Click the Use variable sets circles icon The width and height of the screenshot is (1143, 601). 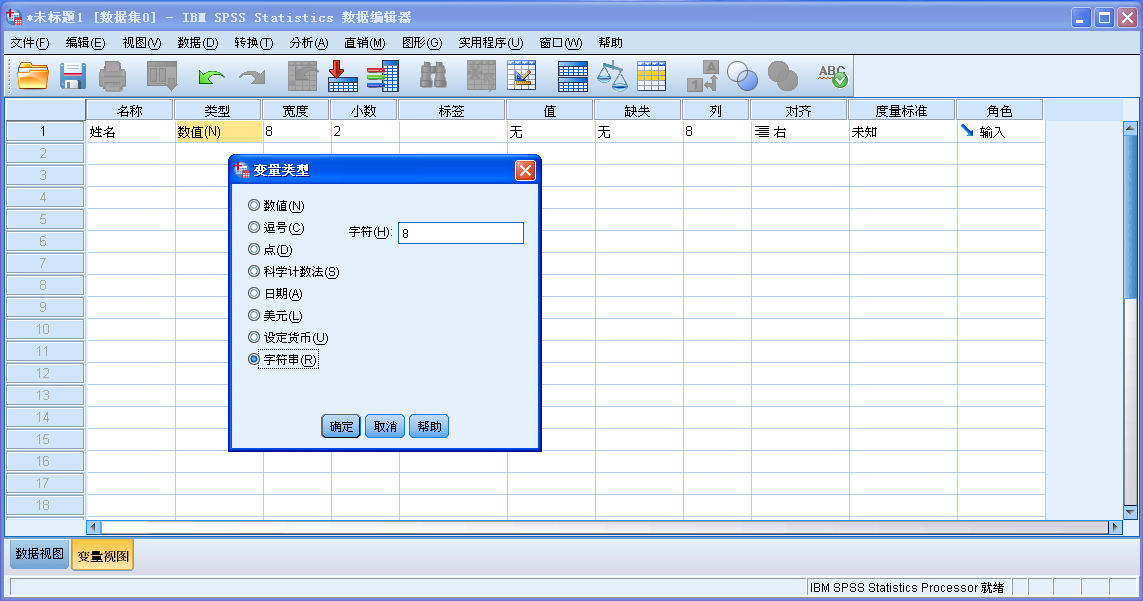[743, 76]
